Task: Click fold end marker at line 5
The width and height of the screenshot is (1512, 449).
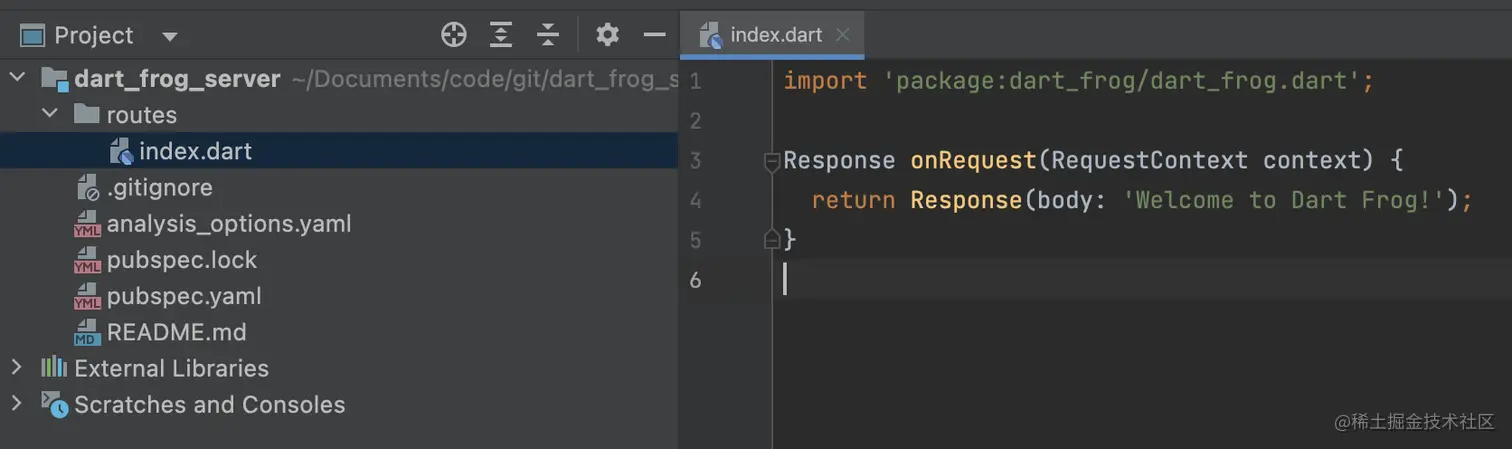Action: click(x=771, y=239)
